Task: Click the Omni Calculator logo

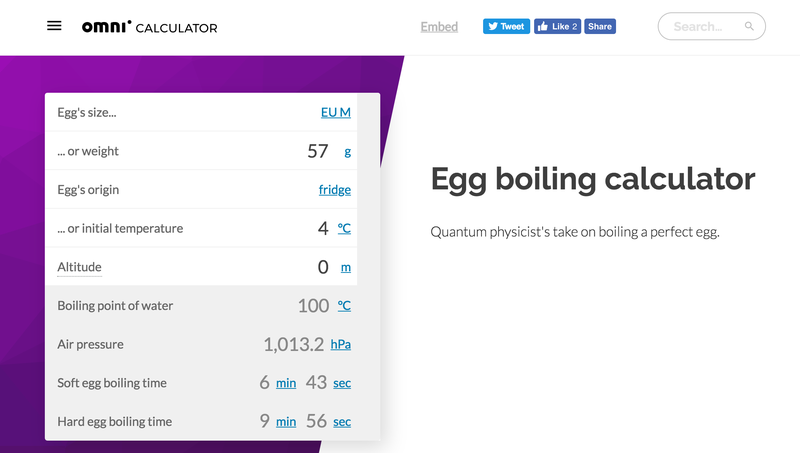Action: pos(149,27)
